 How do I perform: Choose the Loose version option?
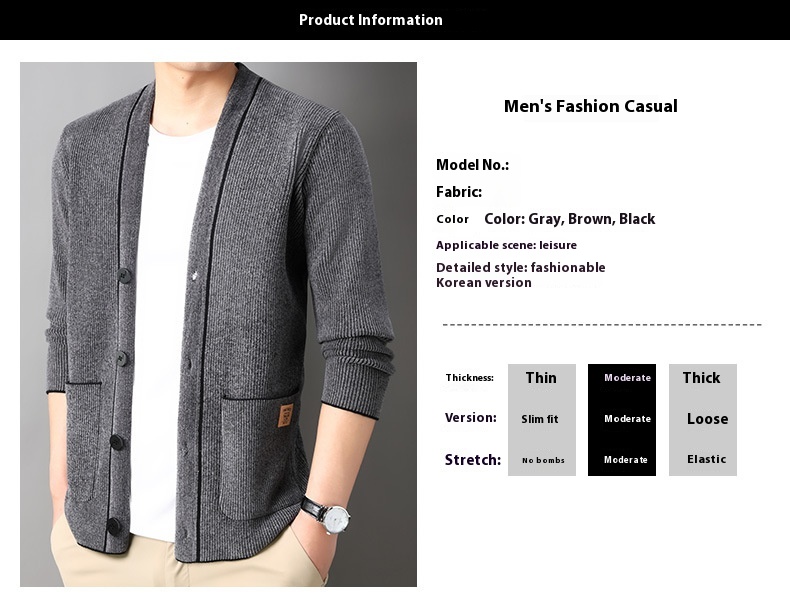tap(707, 419)
